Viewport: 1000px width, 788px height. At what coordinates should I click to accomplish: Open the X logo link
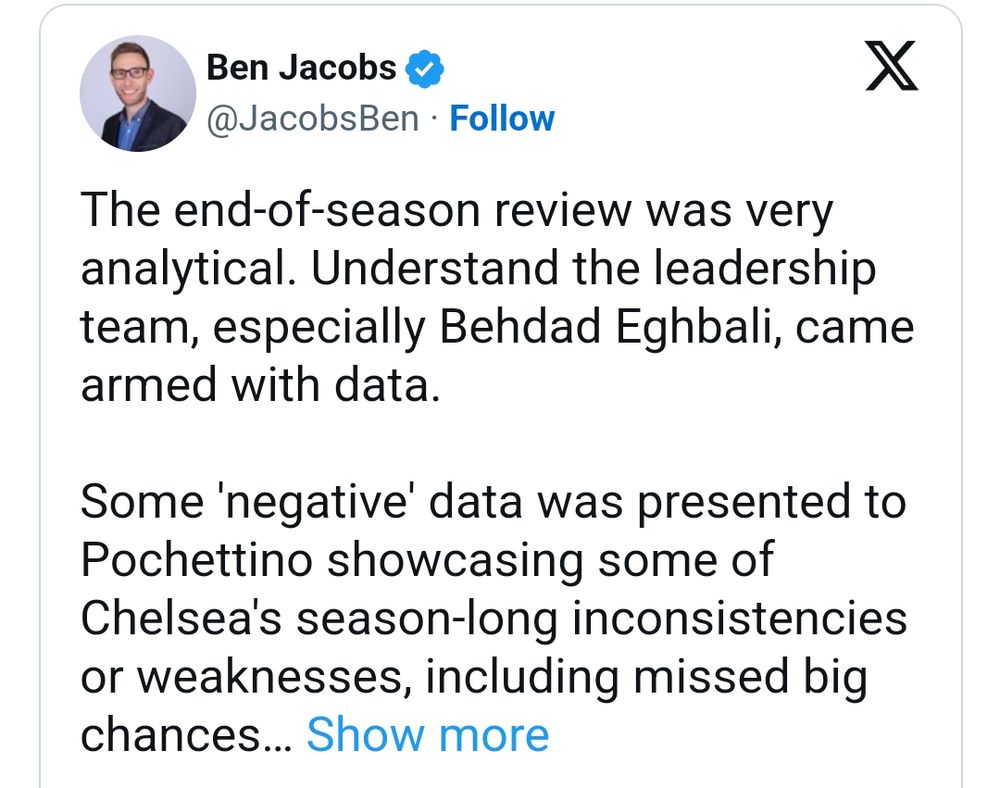pyautogui.click(x=892, y=66)
